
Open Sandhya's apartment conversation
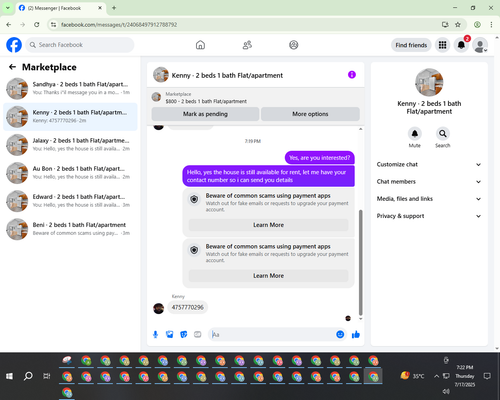tap(70, 88)
